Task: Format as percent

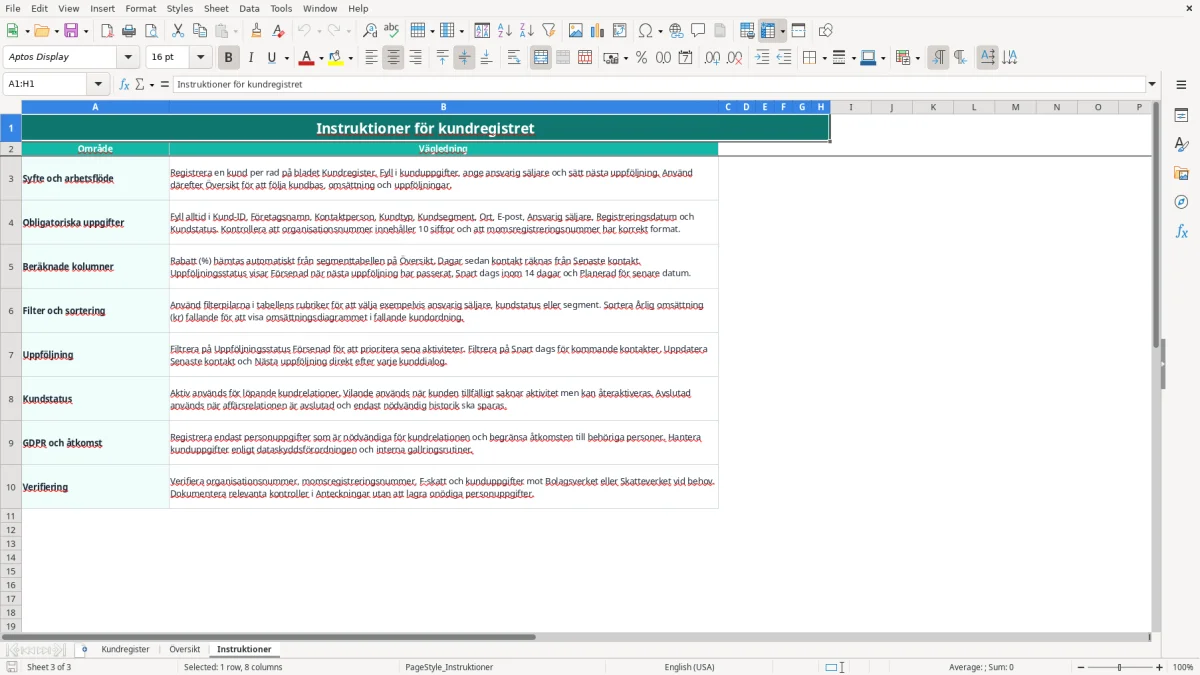Action: pos(641,58)
